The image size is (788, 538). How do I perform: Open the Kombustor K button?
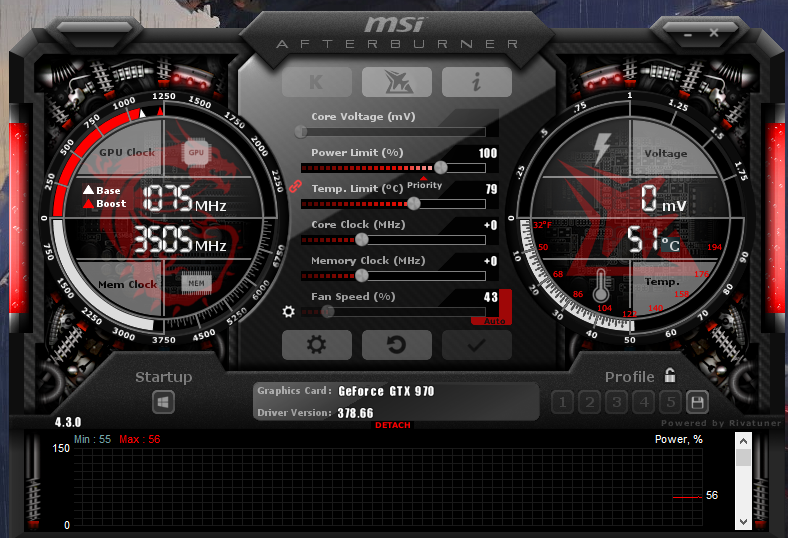tap(317, 82)
